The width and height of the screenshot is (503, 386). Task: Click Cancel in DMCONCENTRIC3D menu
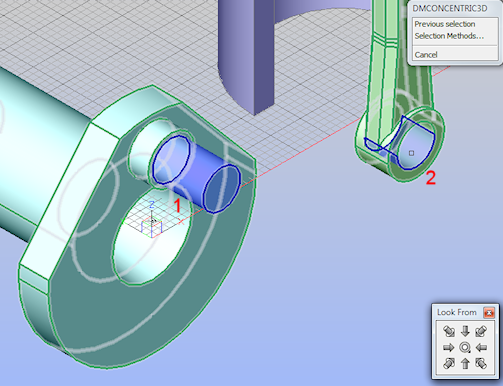click(426, 55)
